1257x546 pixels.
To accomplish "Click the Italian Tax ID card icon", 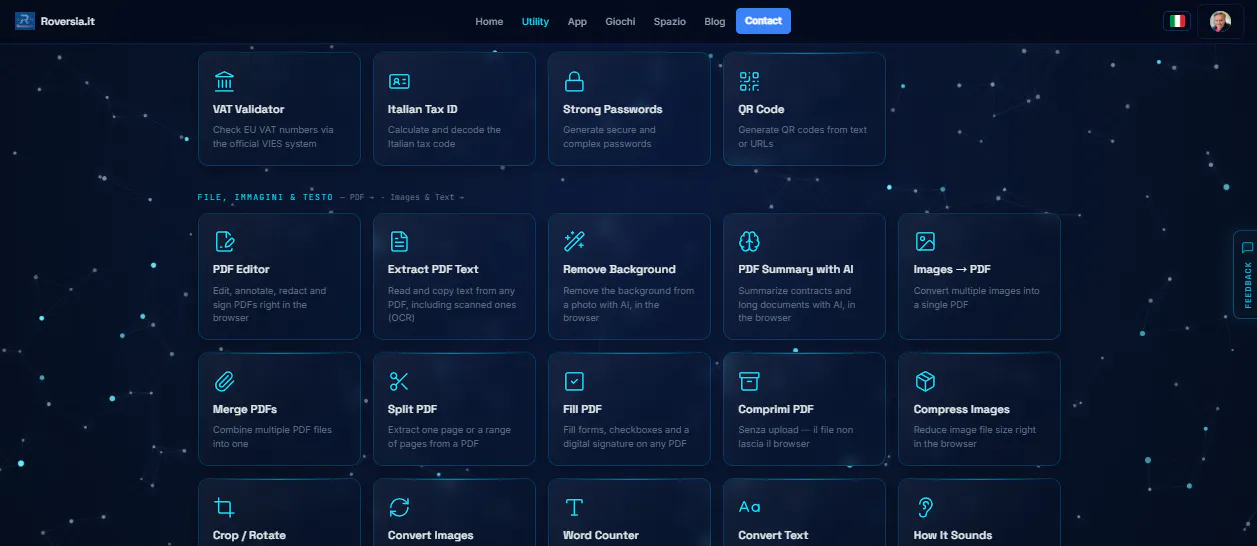I will 399,81.
